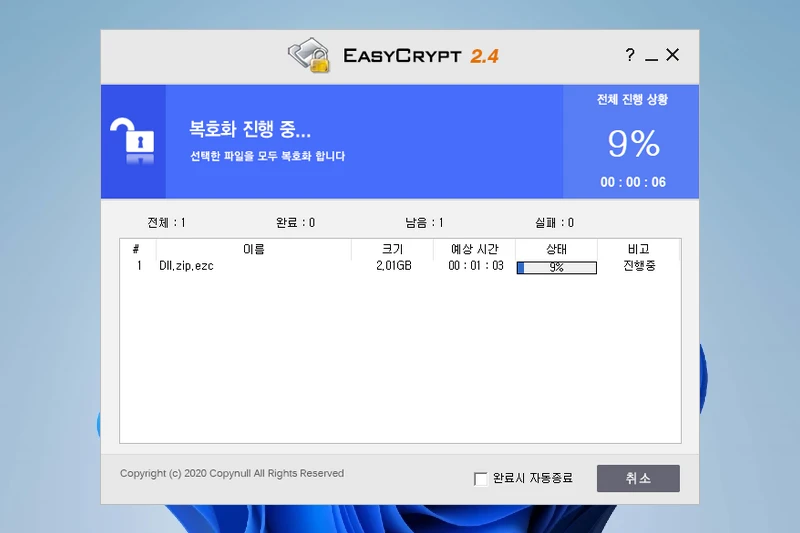Screen dimensions: 800x533
Task: Click the 전체 : 1 counter
Action: (x=166, y=223)
